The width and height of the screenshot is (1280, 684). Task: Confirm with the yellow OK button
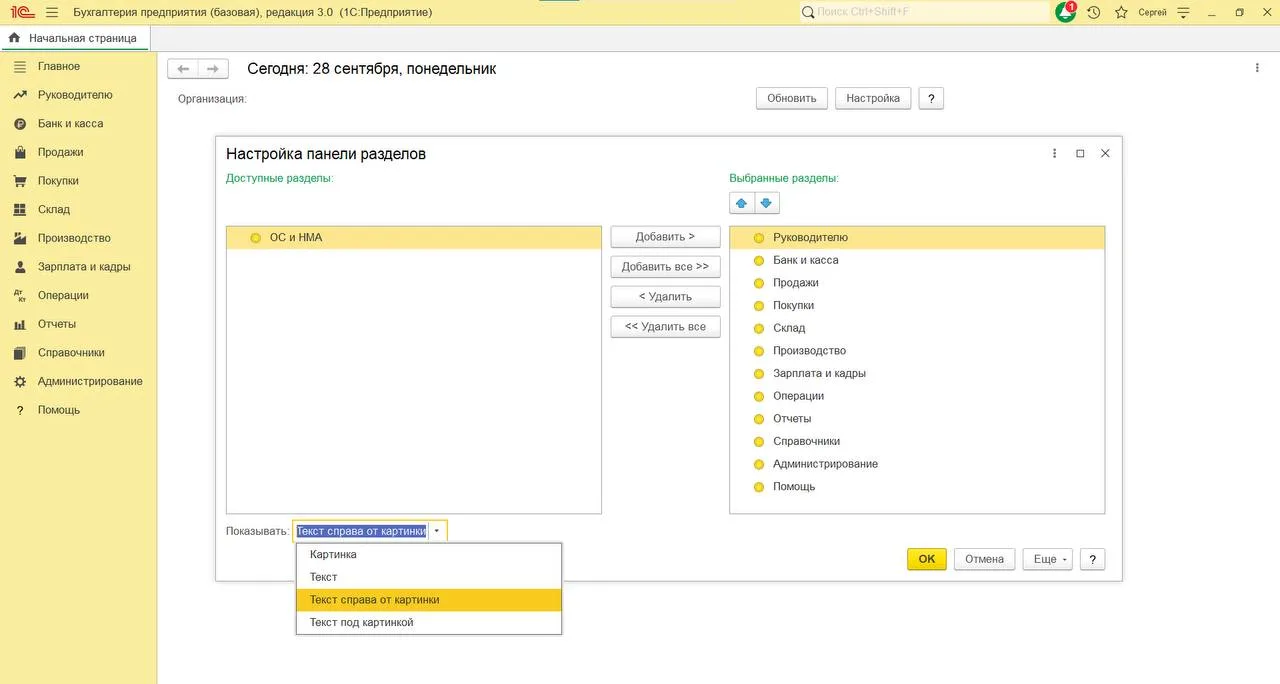(x=927, y=559)
